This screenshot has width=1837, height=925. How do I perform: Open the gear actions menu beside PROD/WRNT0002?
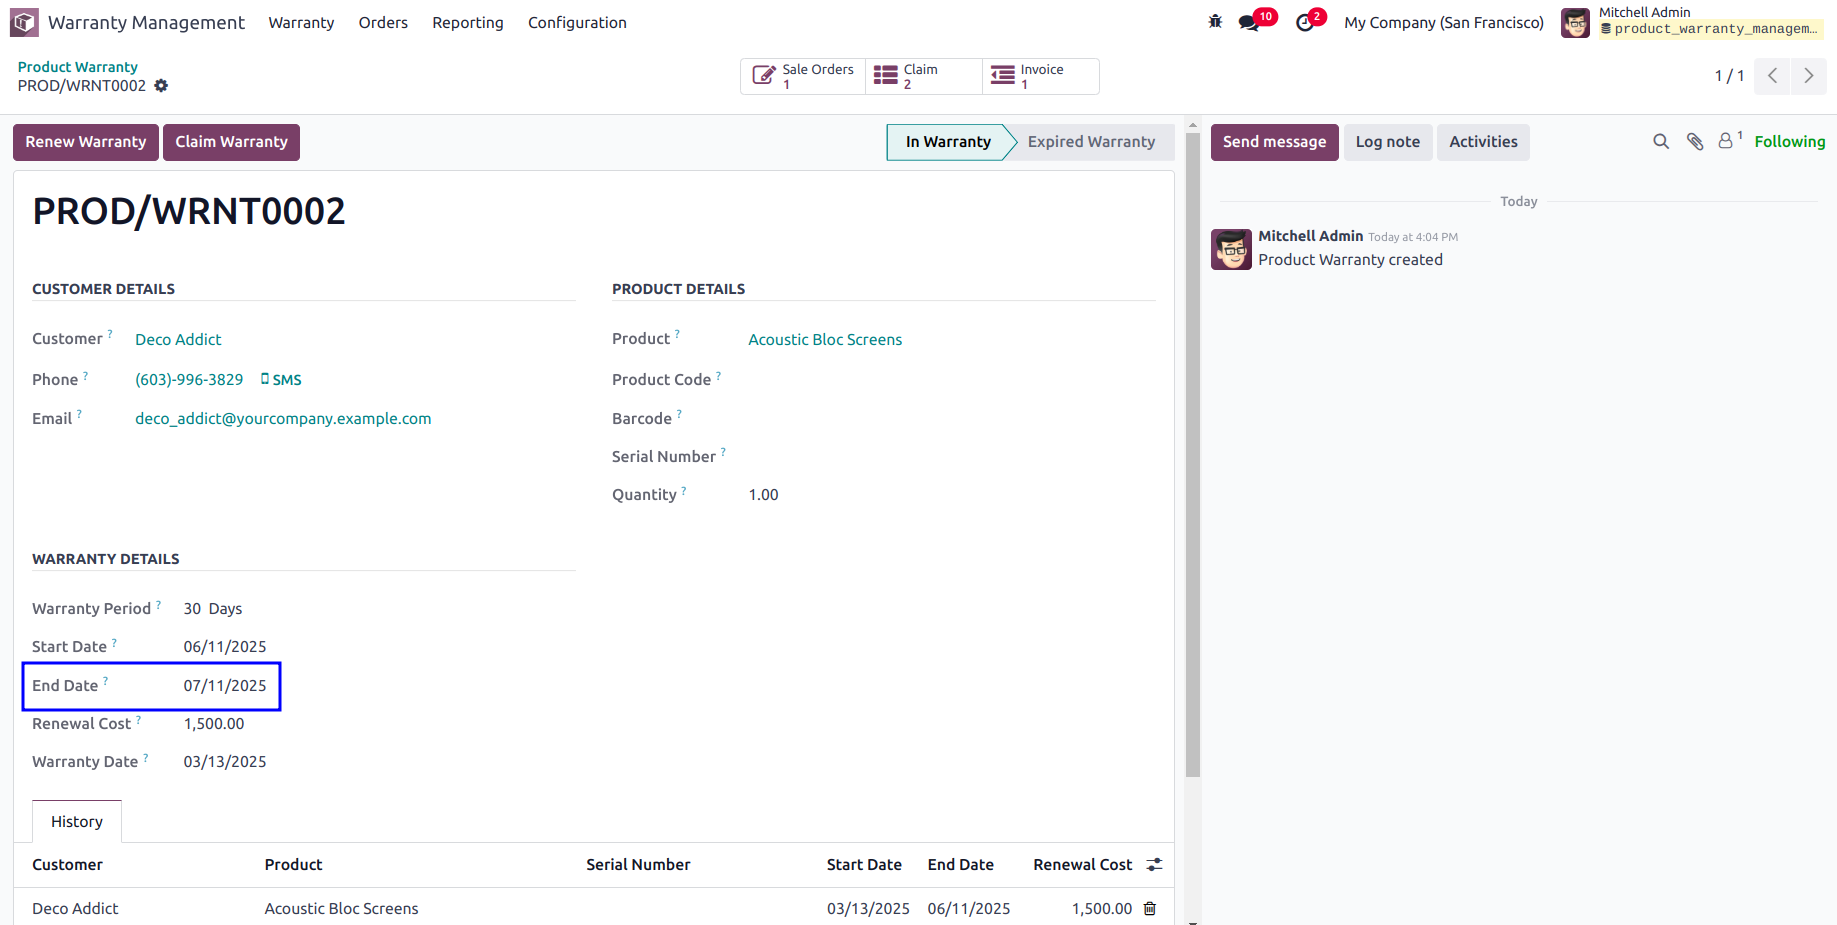[x=161, y=86]
